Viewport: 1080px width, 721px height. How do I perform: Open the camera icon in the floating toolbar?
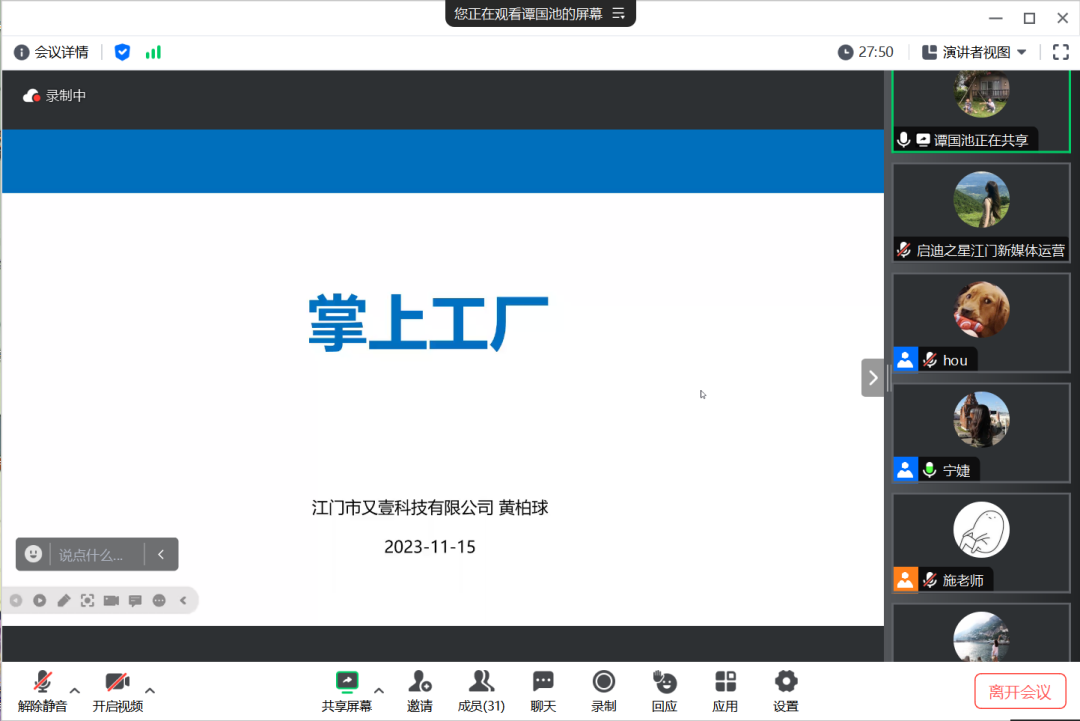tap(111, 600)
